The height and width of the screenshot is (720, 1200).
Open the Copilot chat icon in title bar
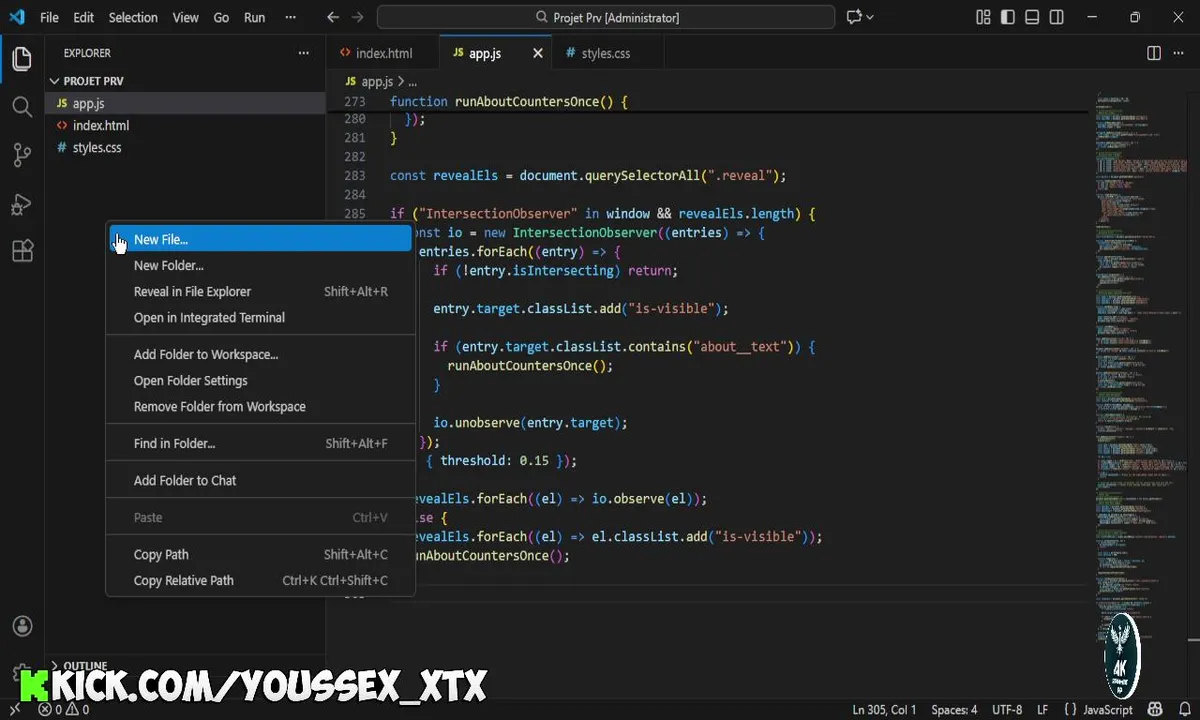point(853,17)
